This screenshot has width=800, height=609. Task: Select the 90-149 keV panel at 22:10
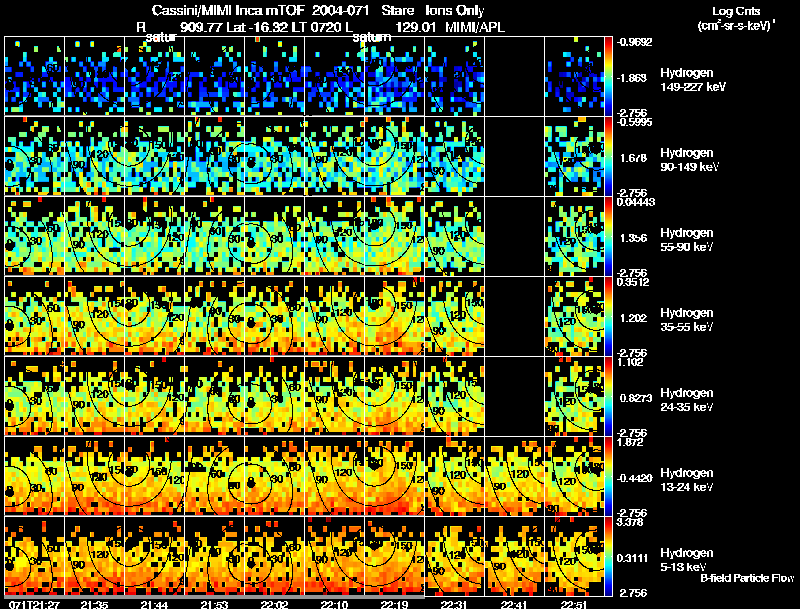coord(334,156)
